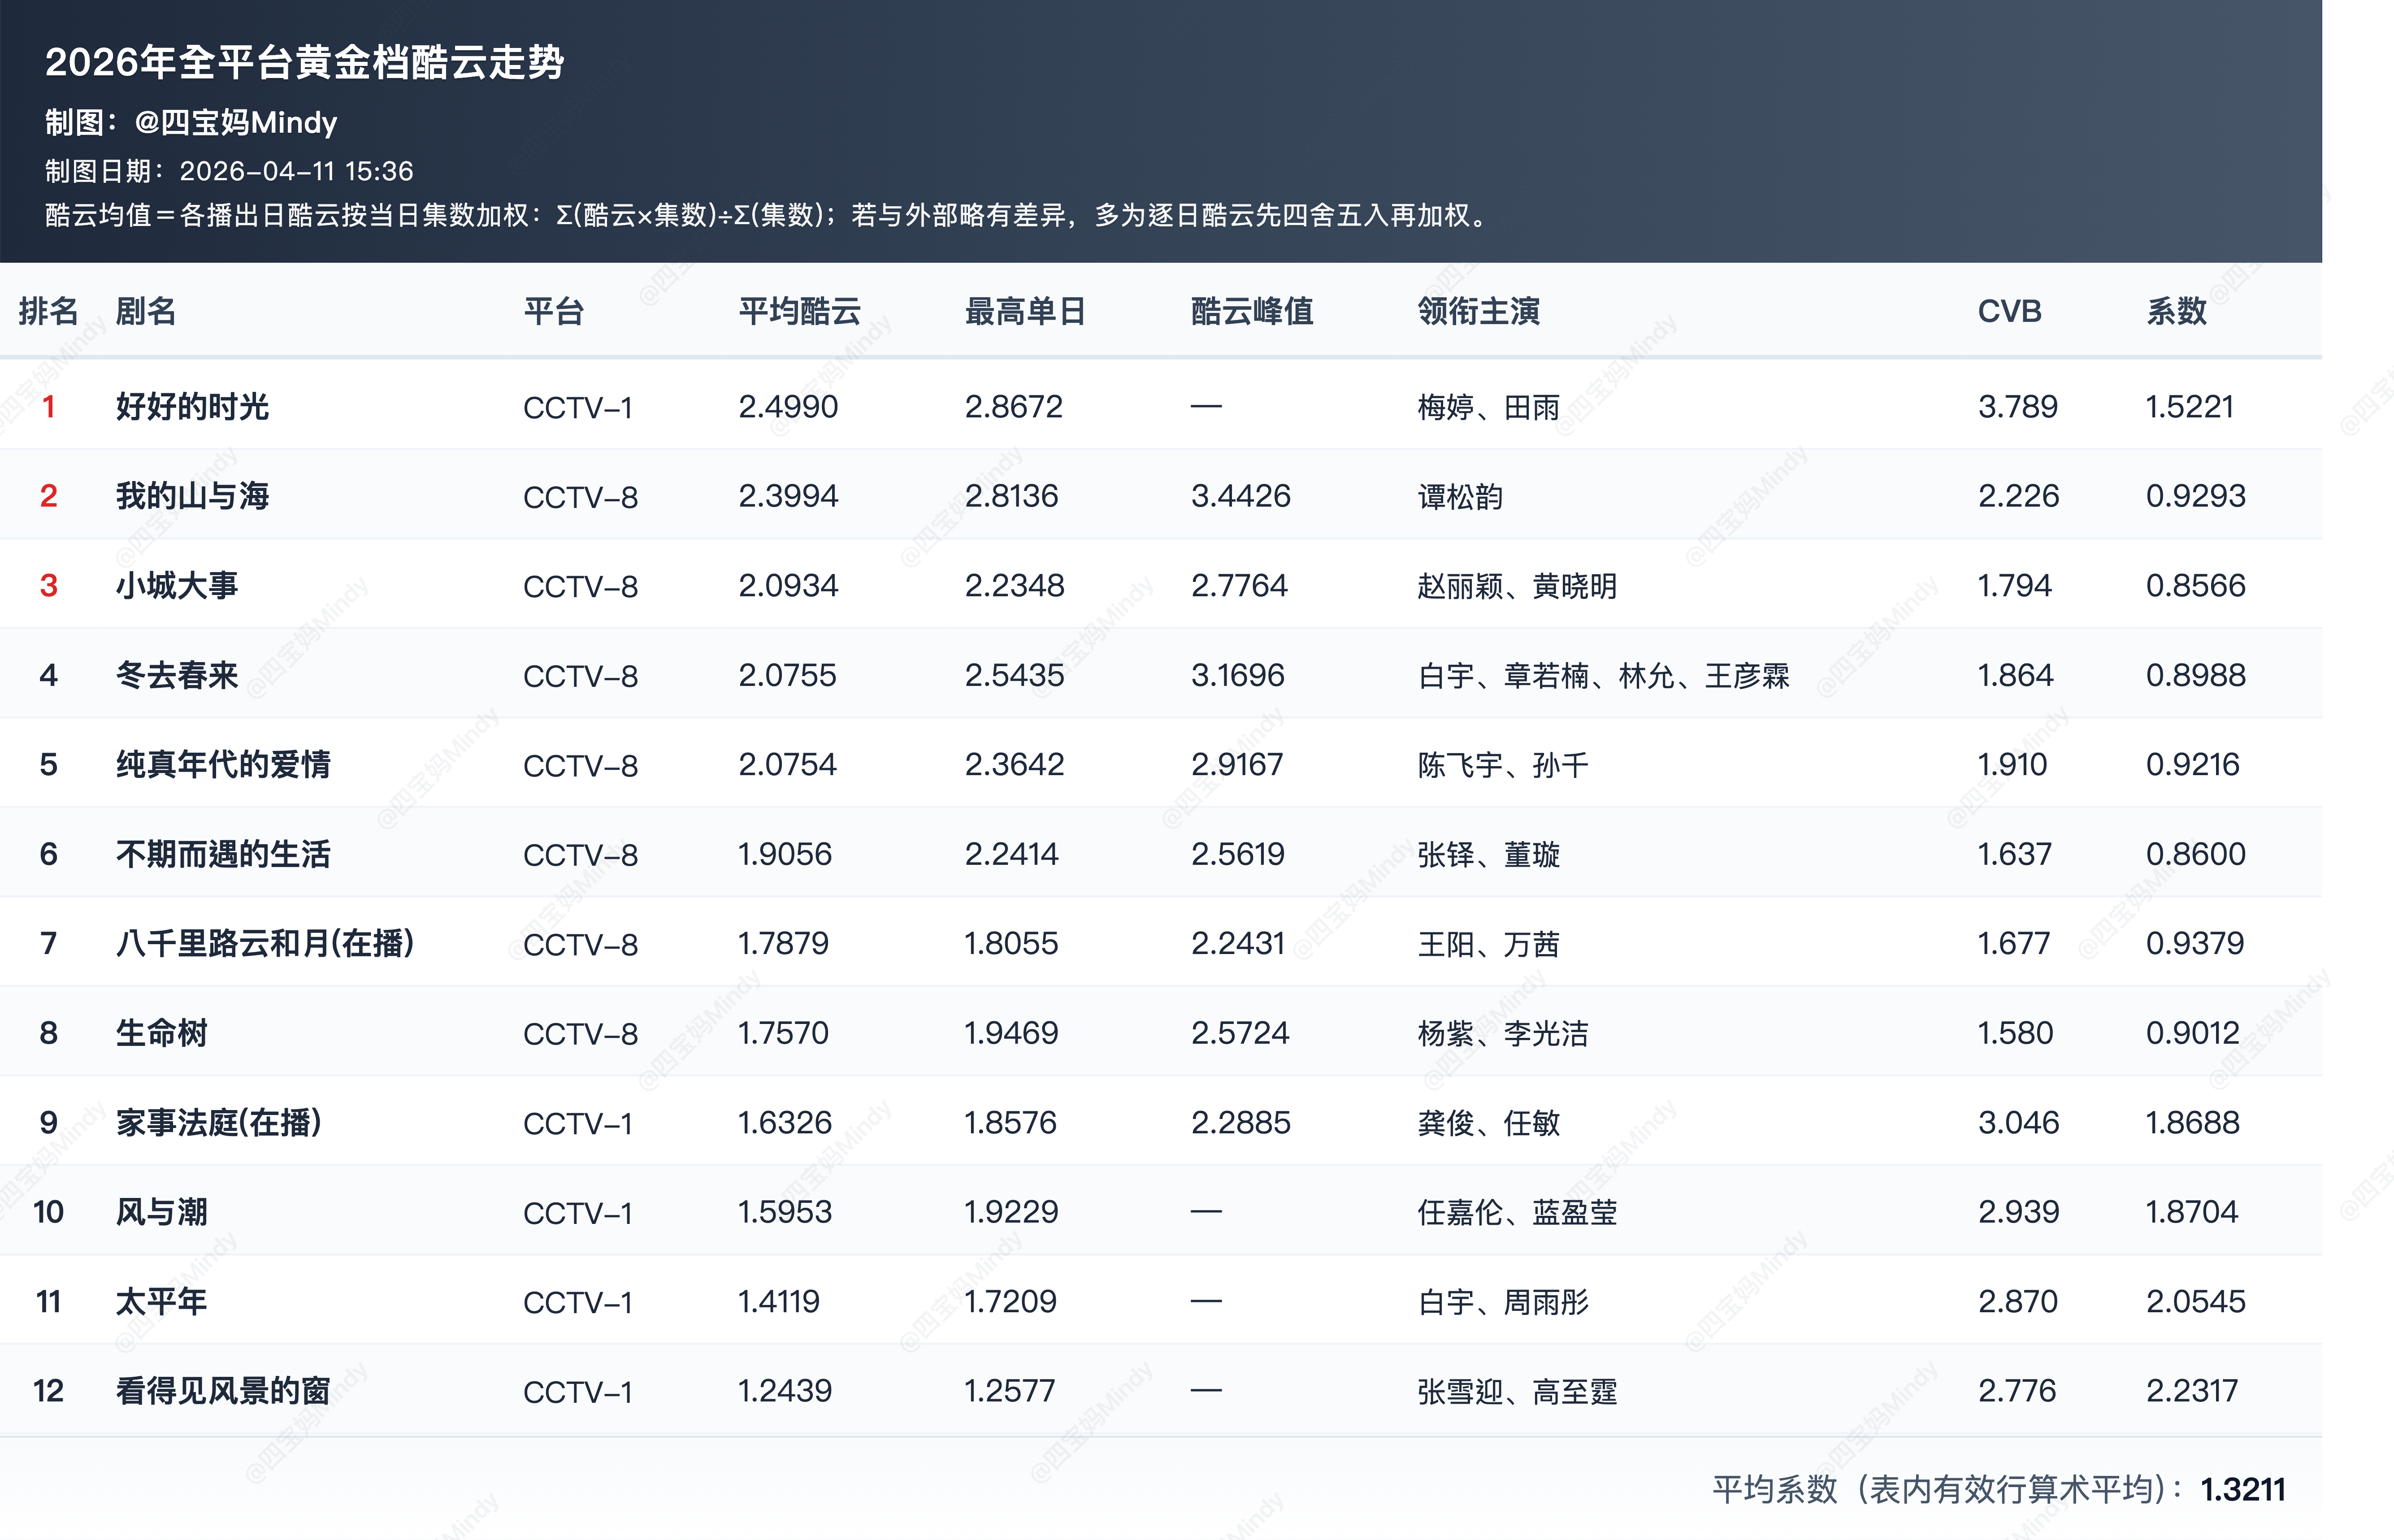The image size is (2394, 1540).
Task: Open details for 八千里路云和月(在播)
Action: click(264, 943)
